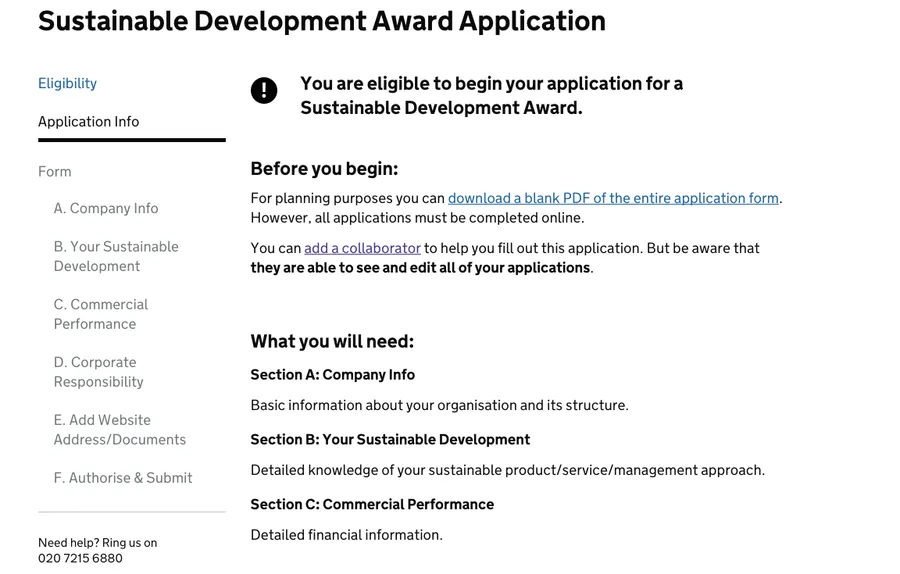
Task: Click the 'Before you begin:' heading
Action: tap(324, 168)
